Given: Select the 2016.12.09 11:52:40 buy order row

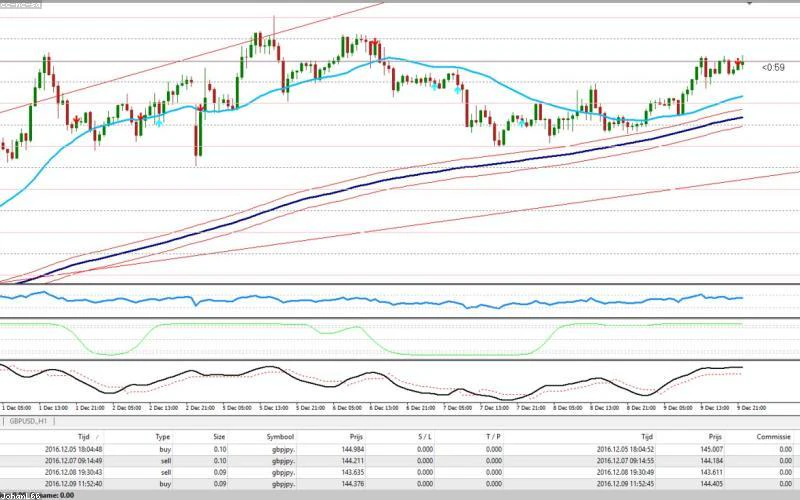Looking at the screenshot, I should pos(400,484).
